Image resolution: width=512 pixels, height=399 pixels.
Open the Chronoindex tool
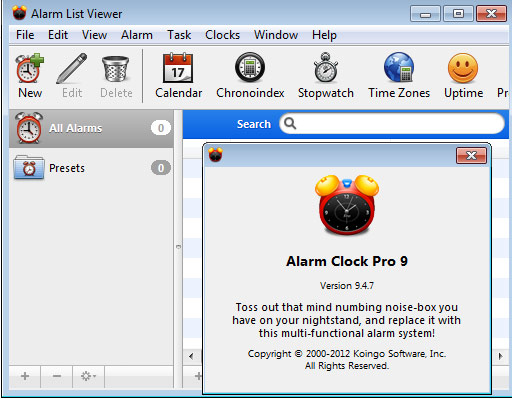pyautogui.click(x=250, y=76)
